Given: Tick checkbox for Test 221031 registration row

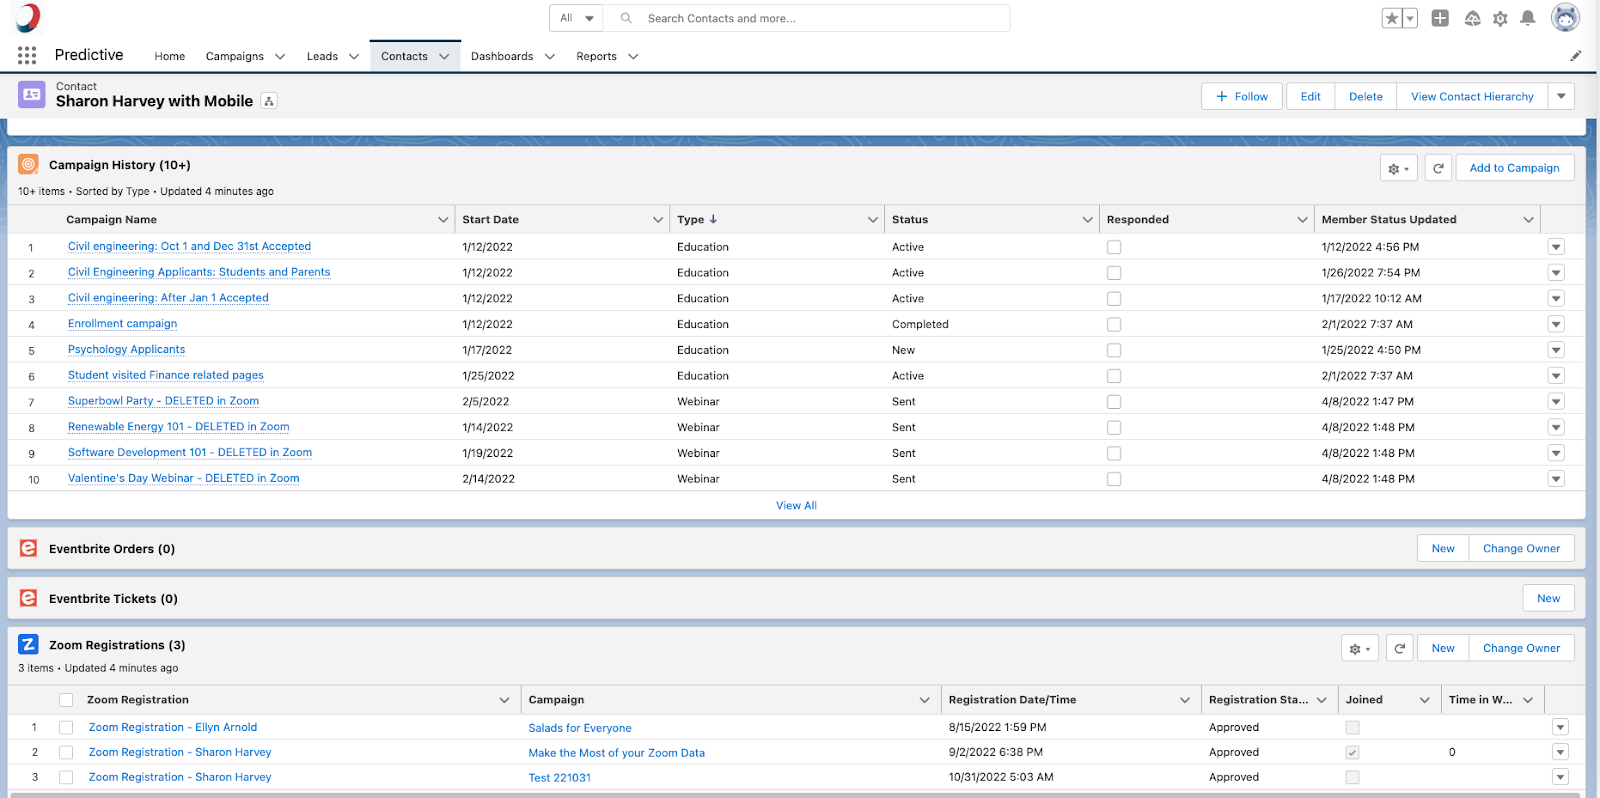Looking at the screenshot, I should click(x=66, y=777).
